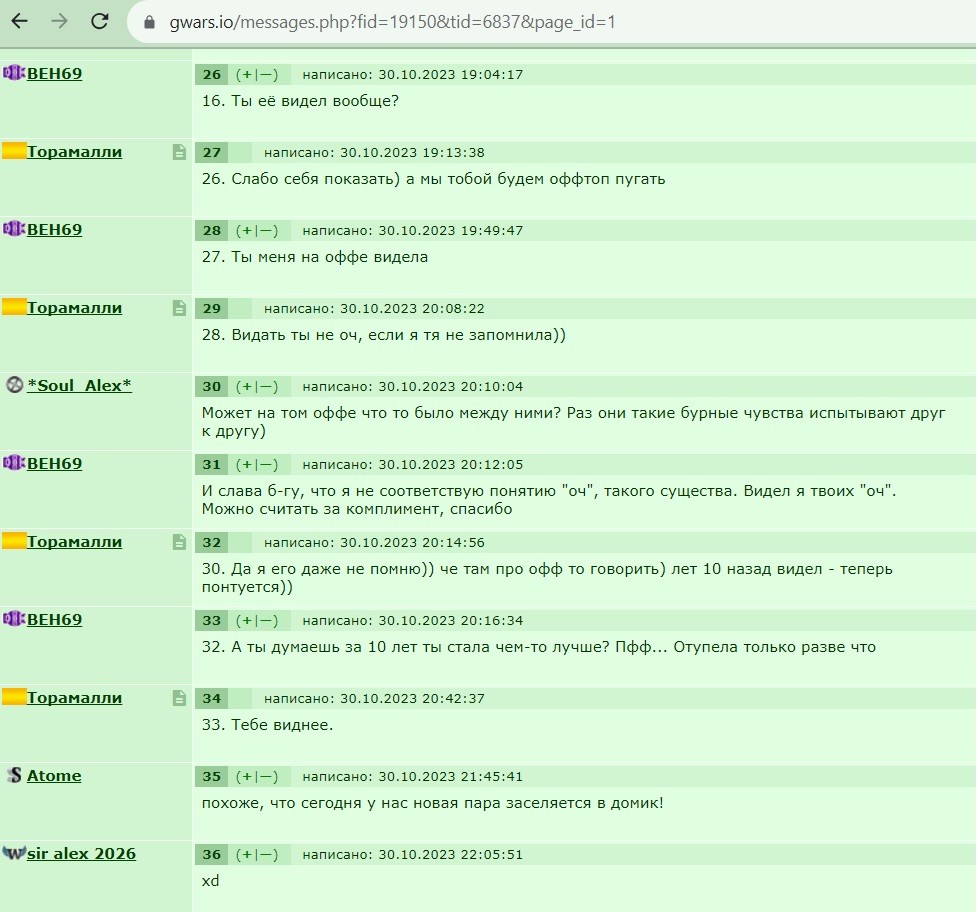Open Торамалли profile link in post 27
The image size is (978, 912).
pyautogui.click(x=74, y=152)
